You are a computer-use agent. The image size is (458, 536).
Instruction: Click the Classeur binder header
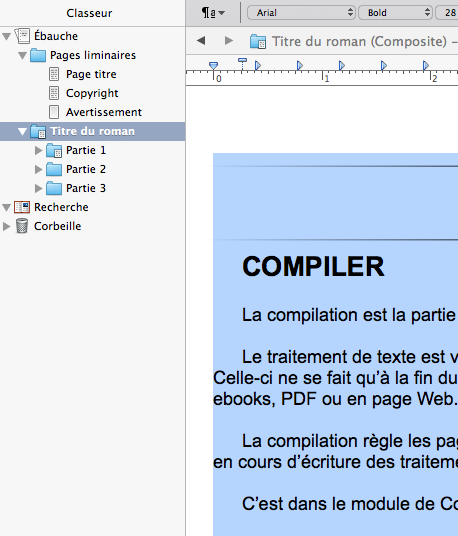[89, 13]
